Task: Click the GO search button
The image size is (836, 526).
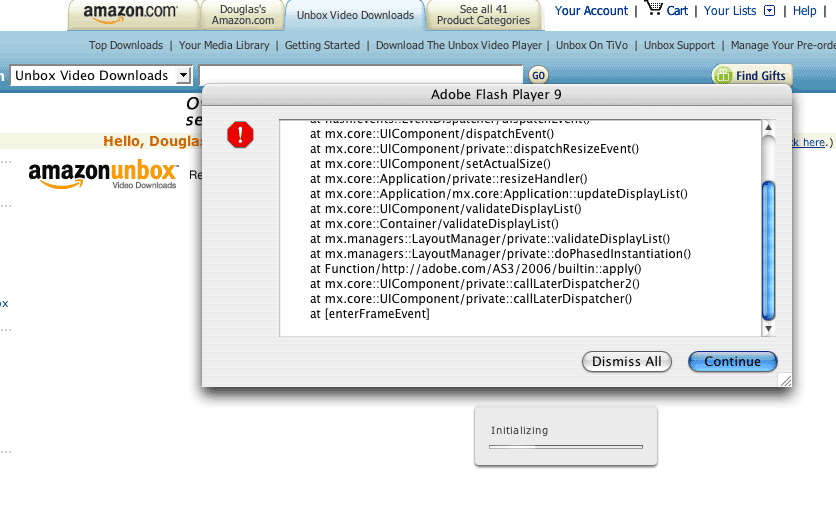Action: 538,75
